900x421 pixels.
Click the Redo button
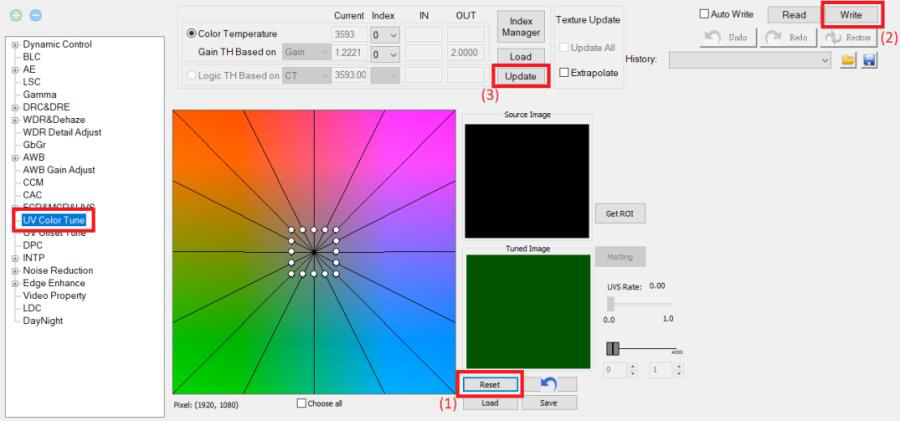pos(789,37)
